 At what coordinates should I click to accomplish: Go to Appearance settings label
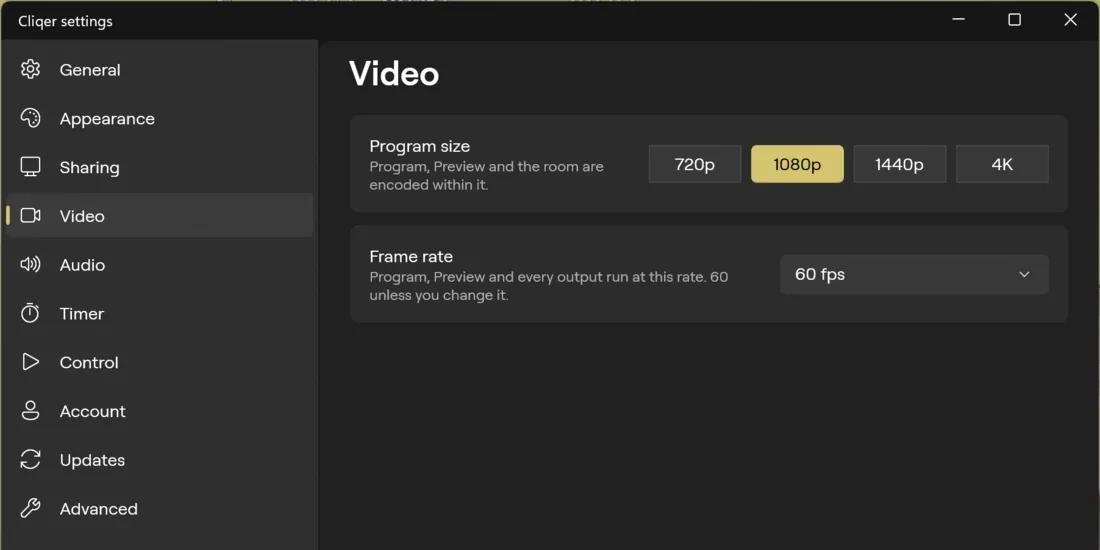[107, 119]
